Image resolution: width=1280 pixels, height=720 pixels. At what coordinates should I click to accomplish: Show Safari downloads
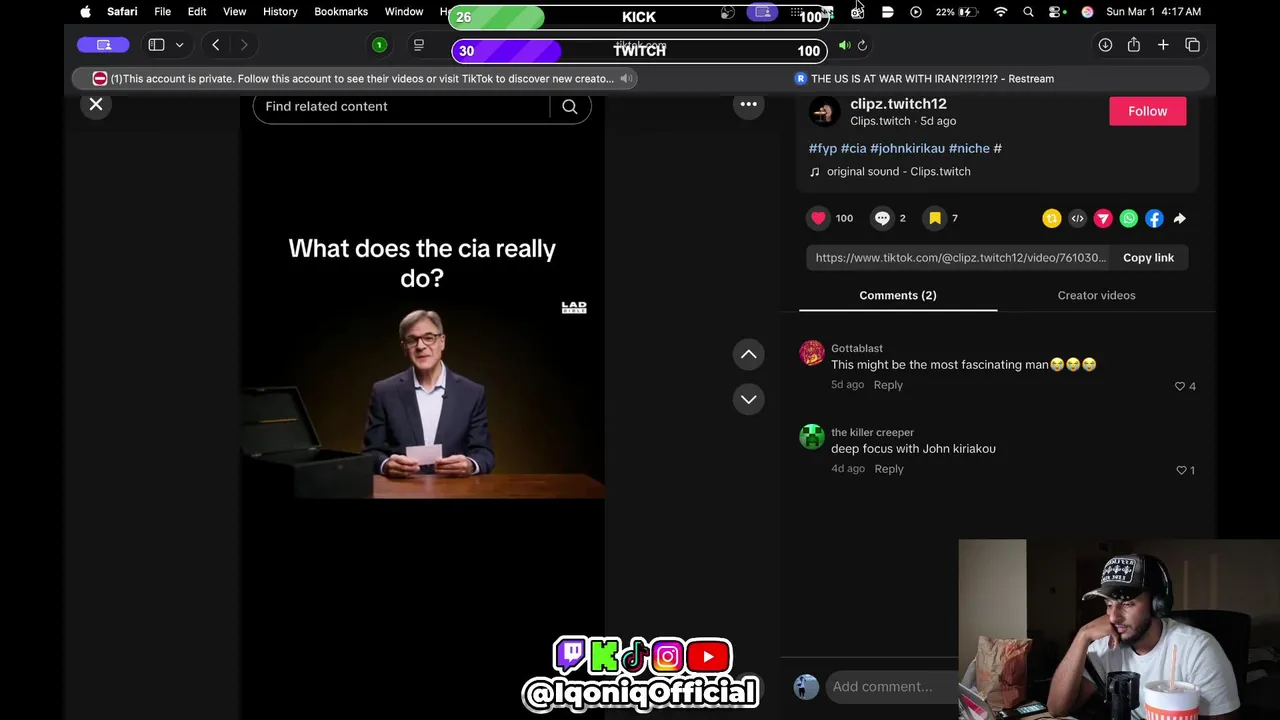coord(1105,45)
